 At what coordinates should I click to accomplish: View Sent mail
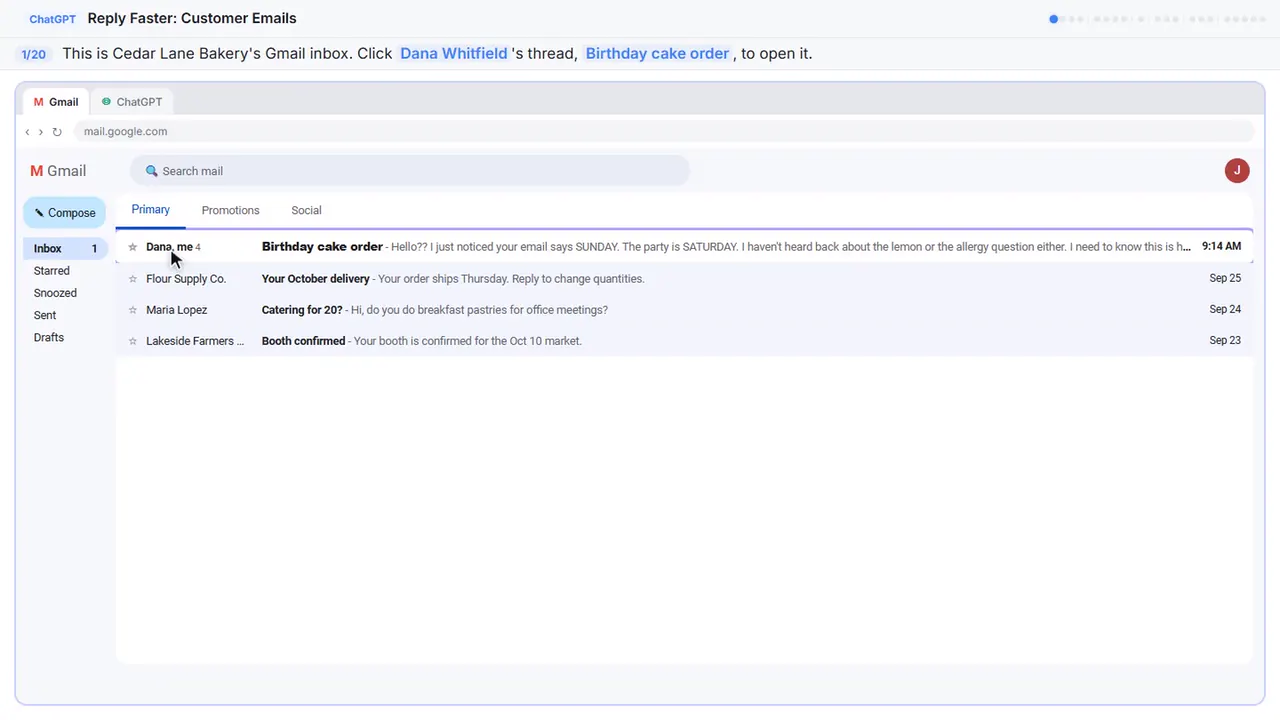coord(45,315)
